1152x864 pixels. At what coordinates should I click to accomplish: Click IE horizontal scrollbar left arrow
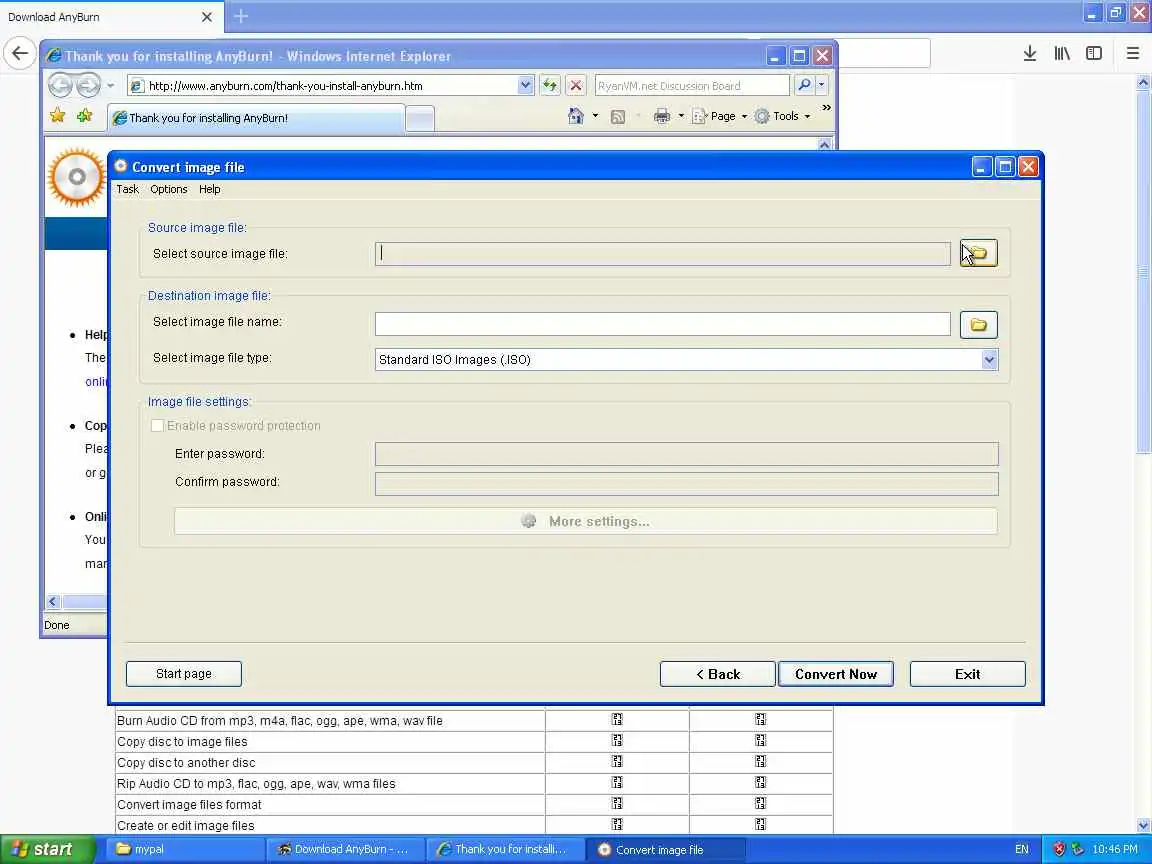[x=52, y=602]
